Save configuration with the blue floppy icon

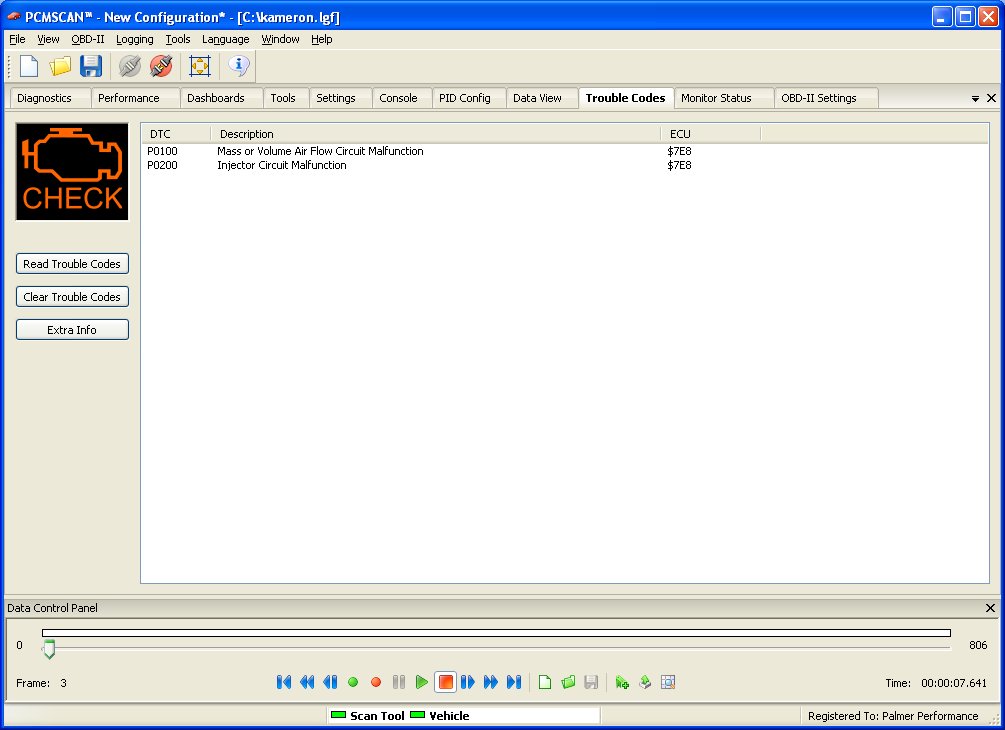[x=91, y=66]
